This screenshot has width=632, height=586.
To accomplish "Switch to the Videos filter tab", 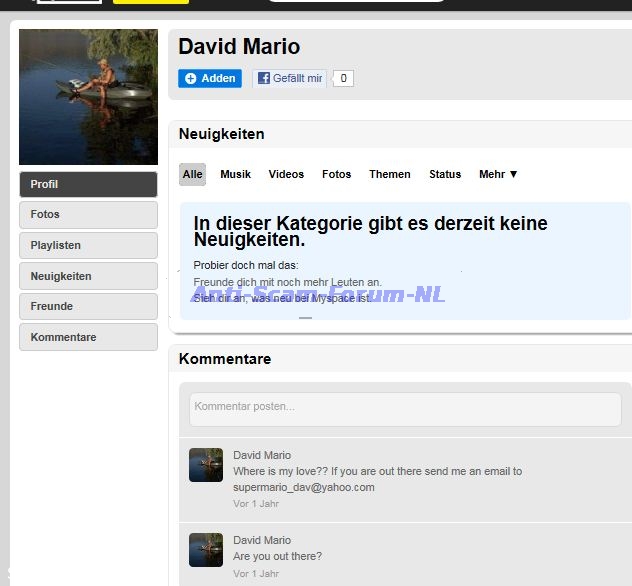I will pos(286,174).
